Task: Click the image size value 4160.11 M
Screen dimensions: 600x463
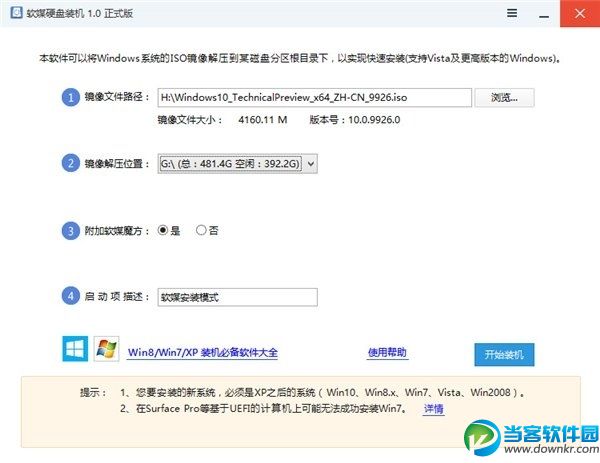Action: [x=262, y=120]
